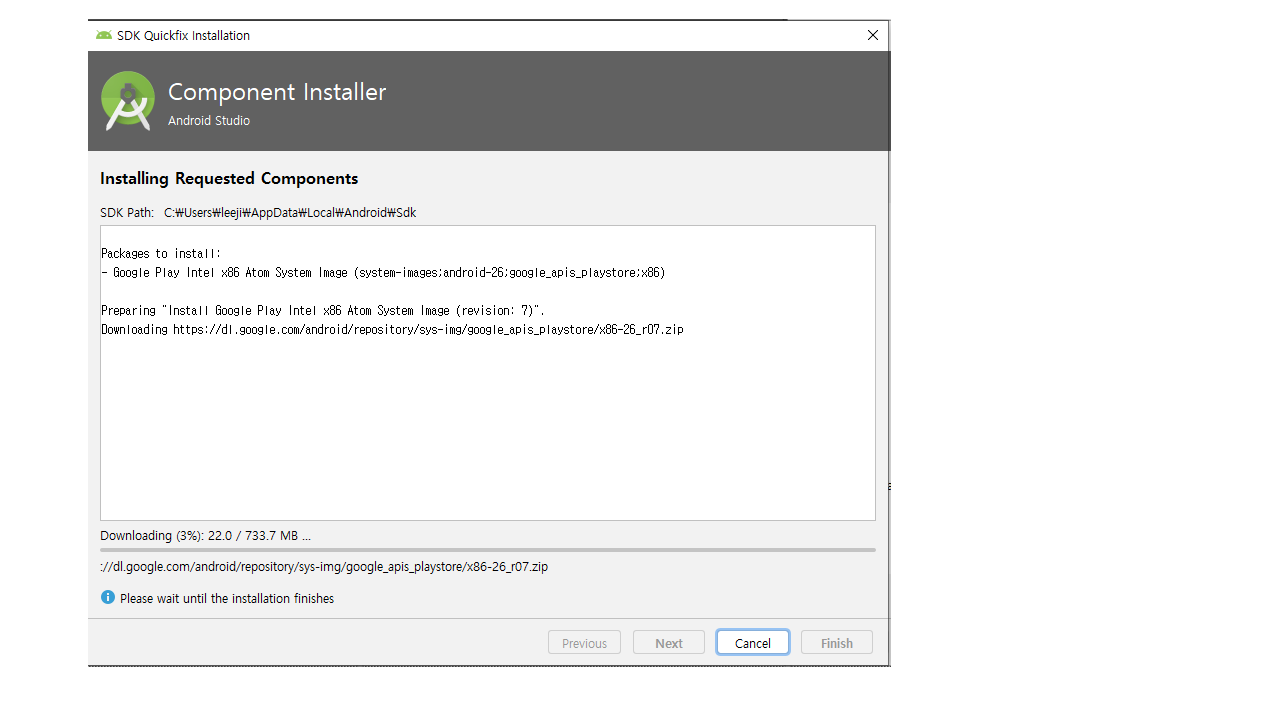Image resolution: width=1280 pixels, height=720 pixels.
Task: Select the "Packages to install:" log line
Action: (161, 254)
